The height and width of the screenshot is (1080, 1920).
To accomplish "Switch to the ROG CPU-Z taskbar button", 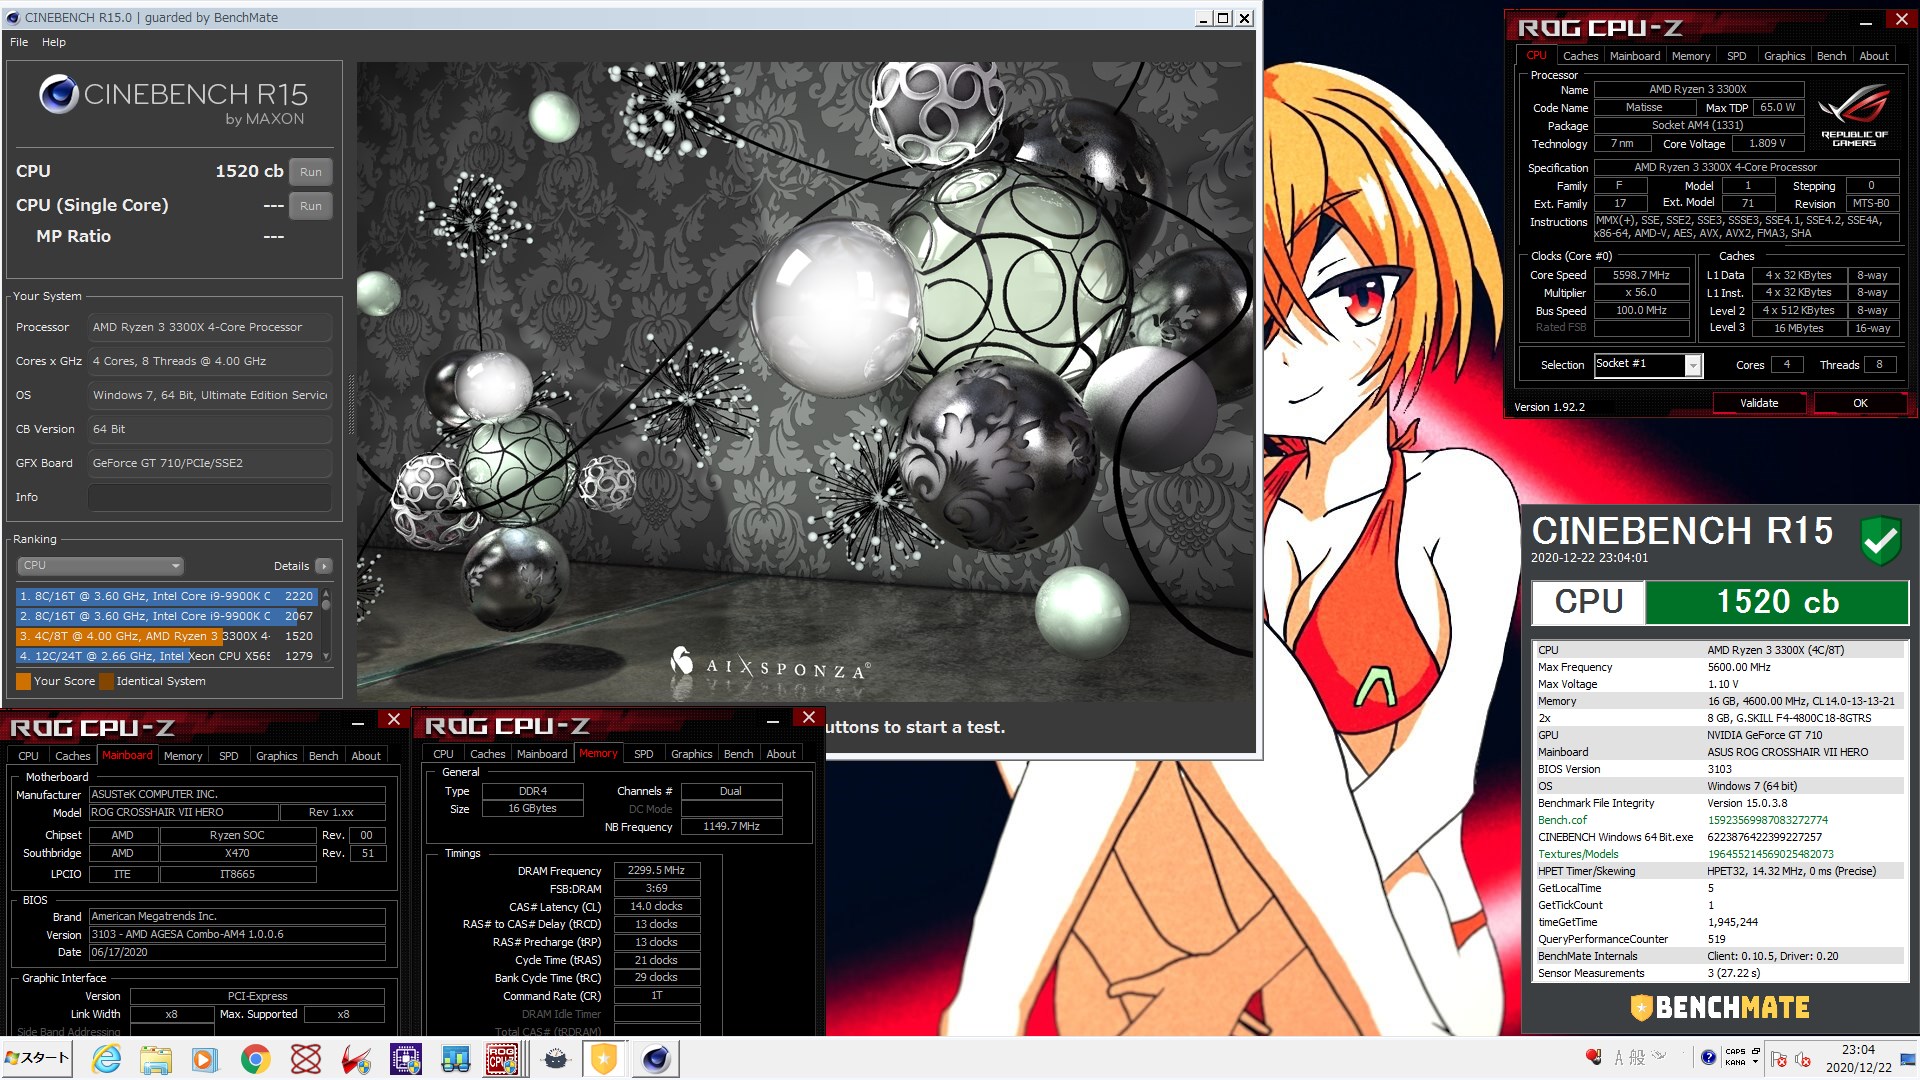I will 503,1059.
